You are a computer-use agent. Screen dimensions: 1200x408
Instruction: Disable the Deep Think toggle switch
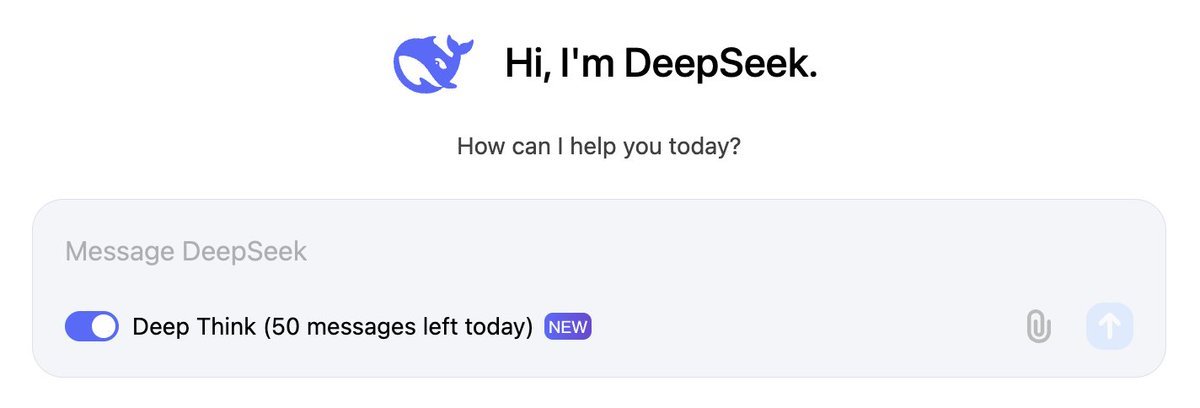point(91,327)
